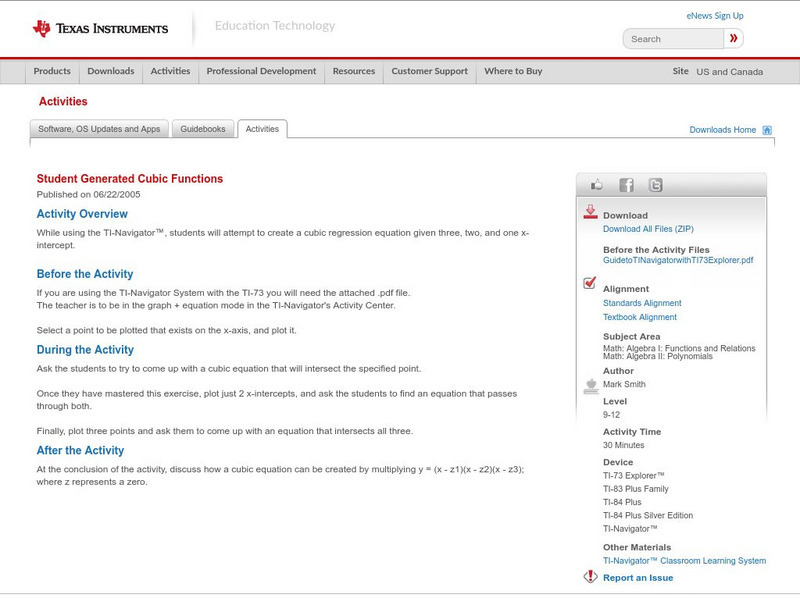Click the Author stamp icon

[591, 386]
